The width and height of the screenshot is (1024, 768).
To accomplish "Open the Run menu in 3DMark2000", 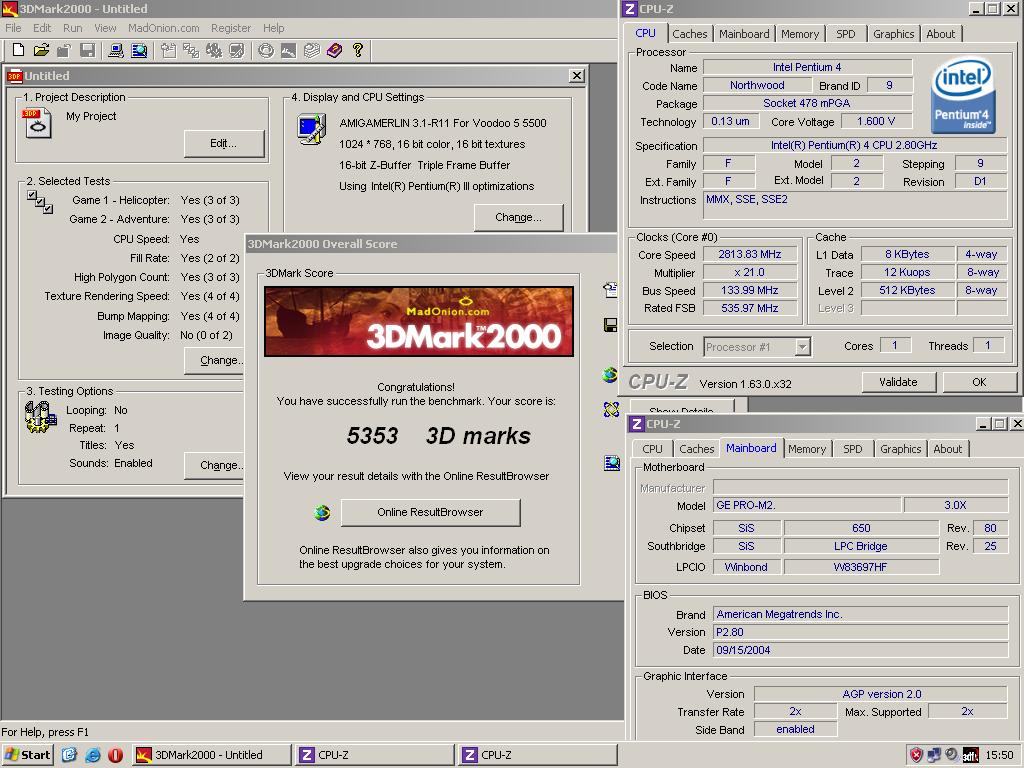I will click(72, 28).
